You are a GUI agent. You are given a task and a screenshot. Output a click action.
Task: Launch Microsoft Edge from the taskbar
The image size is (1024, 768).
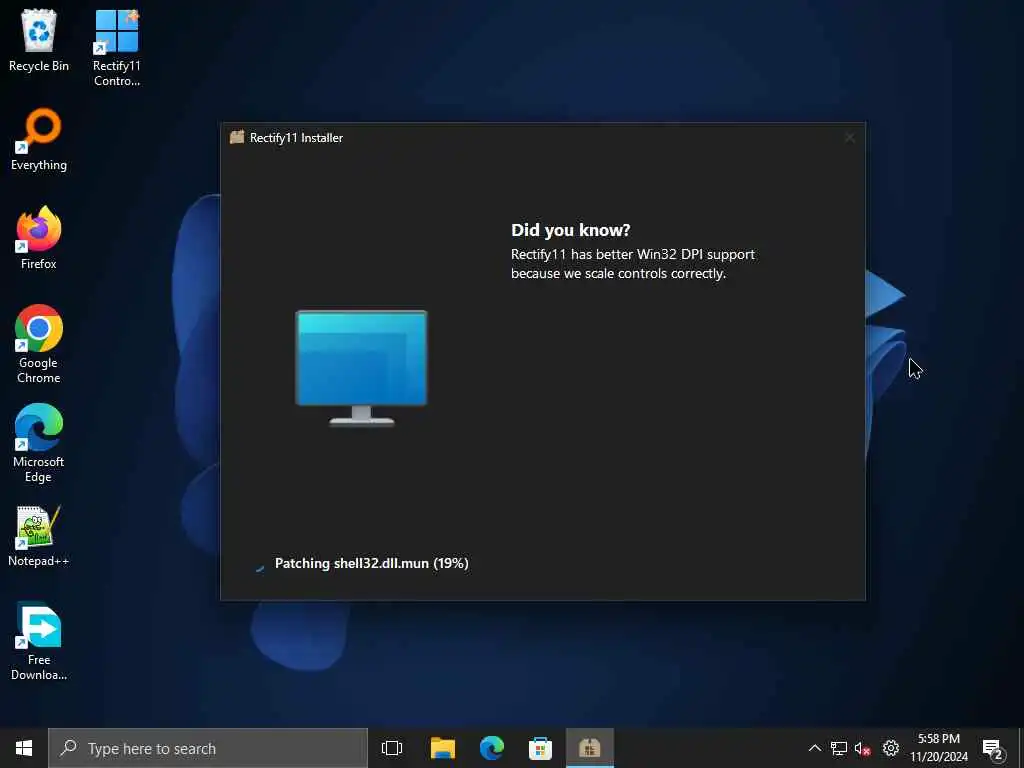[491, 748]
